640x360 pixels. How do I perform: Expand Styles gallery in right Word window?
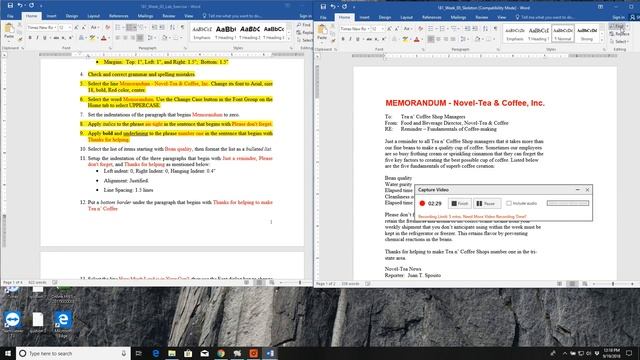(602, 40)
